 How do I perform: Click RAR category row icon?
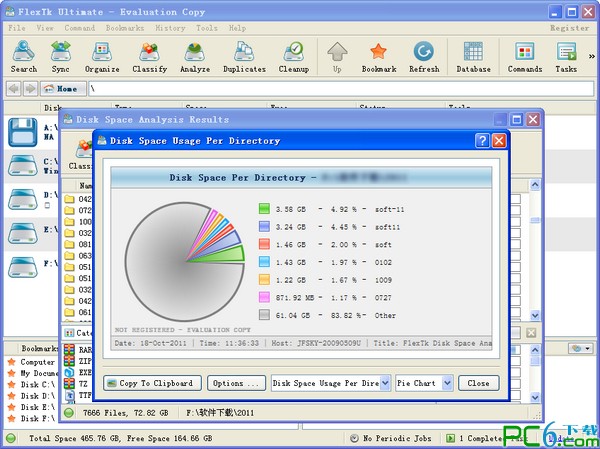[x=69, y=349]
